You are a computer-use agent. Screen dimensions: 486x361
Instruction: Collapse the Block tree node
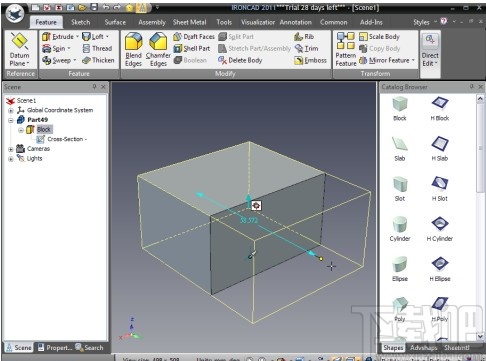[21, 130]
